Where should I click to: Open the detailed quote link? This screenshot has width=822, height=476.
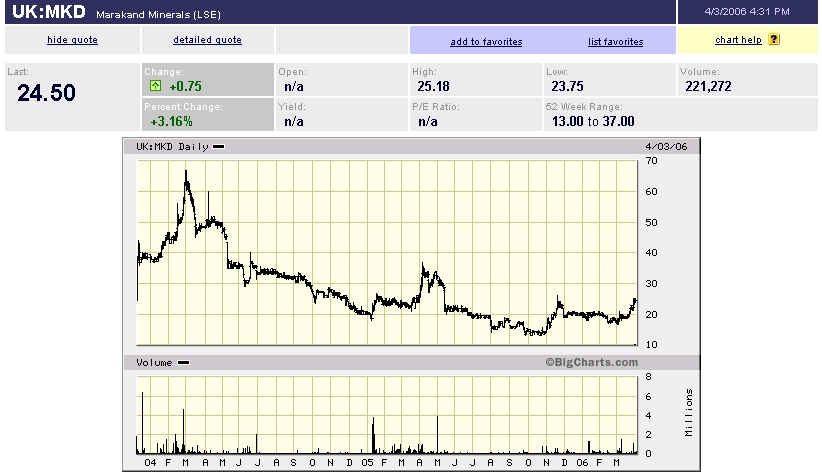pos(207,40)
